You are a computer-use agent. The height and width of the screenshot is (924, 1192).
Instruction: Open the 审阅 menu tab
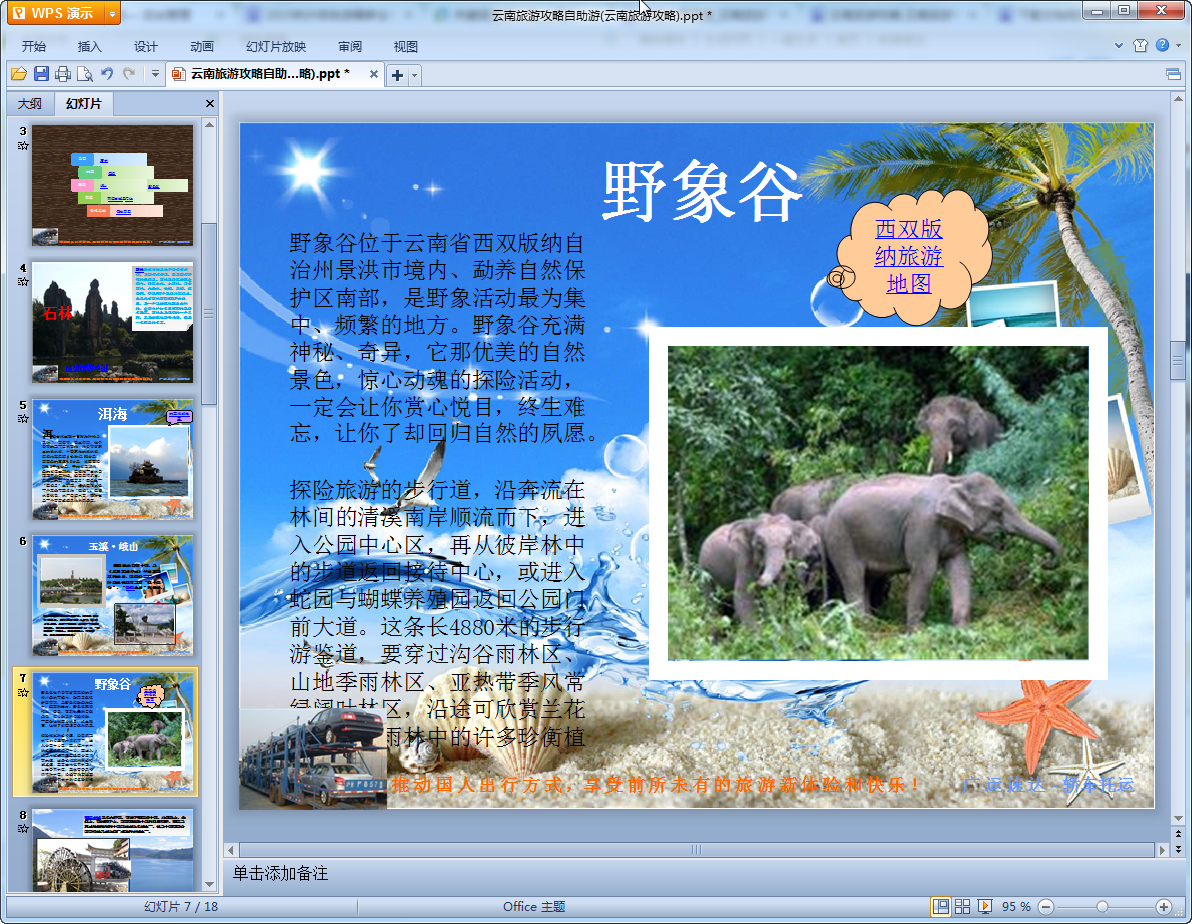350,46
